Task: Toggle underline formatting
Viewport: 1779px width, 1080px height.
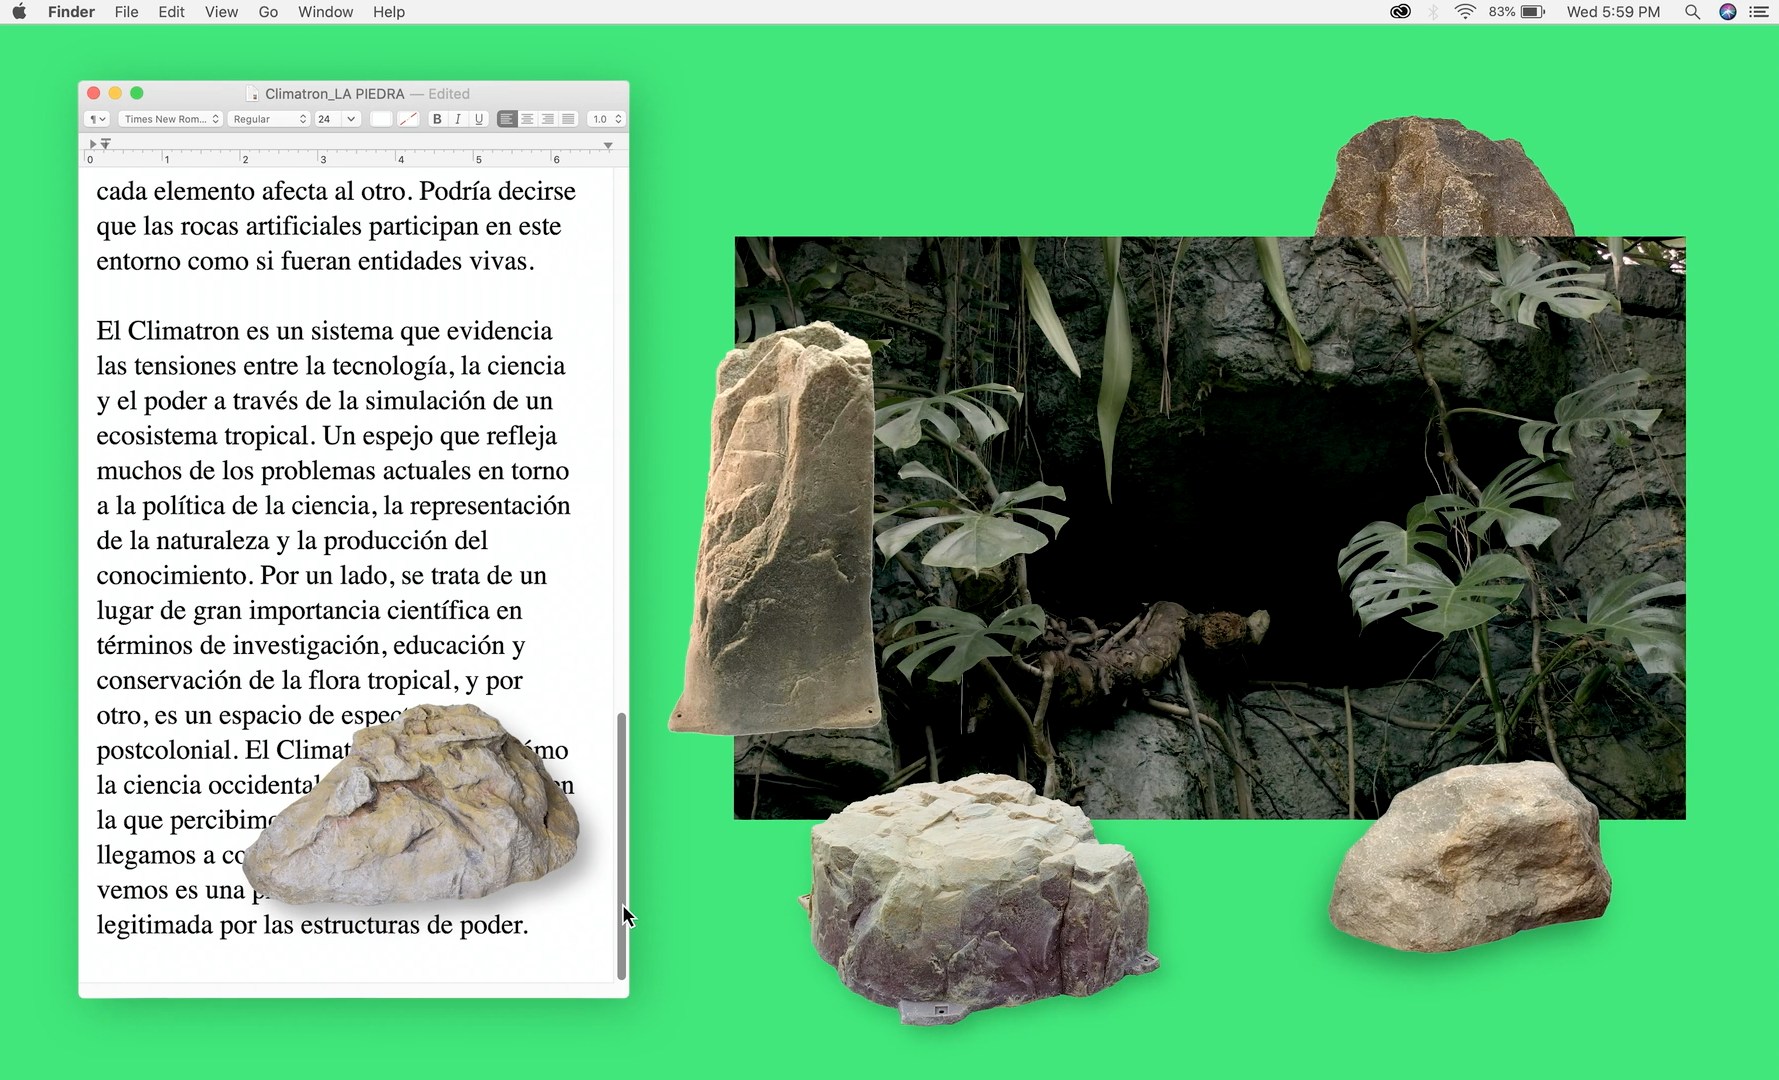Action: 479,119
